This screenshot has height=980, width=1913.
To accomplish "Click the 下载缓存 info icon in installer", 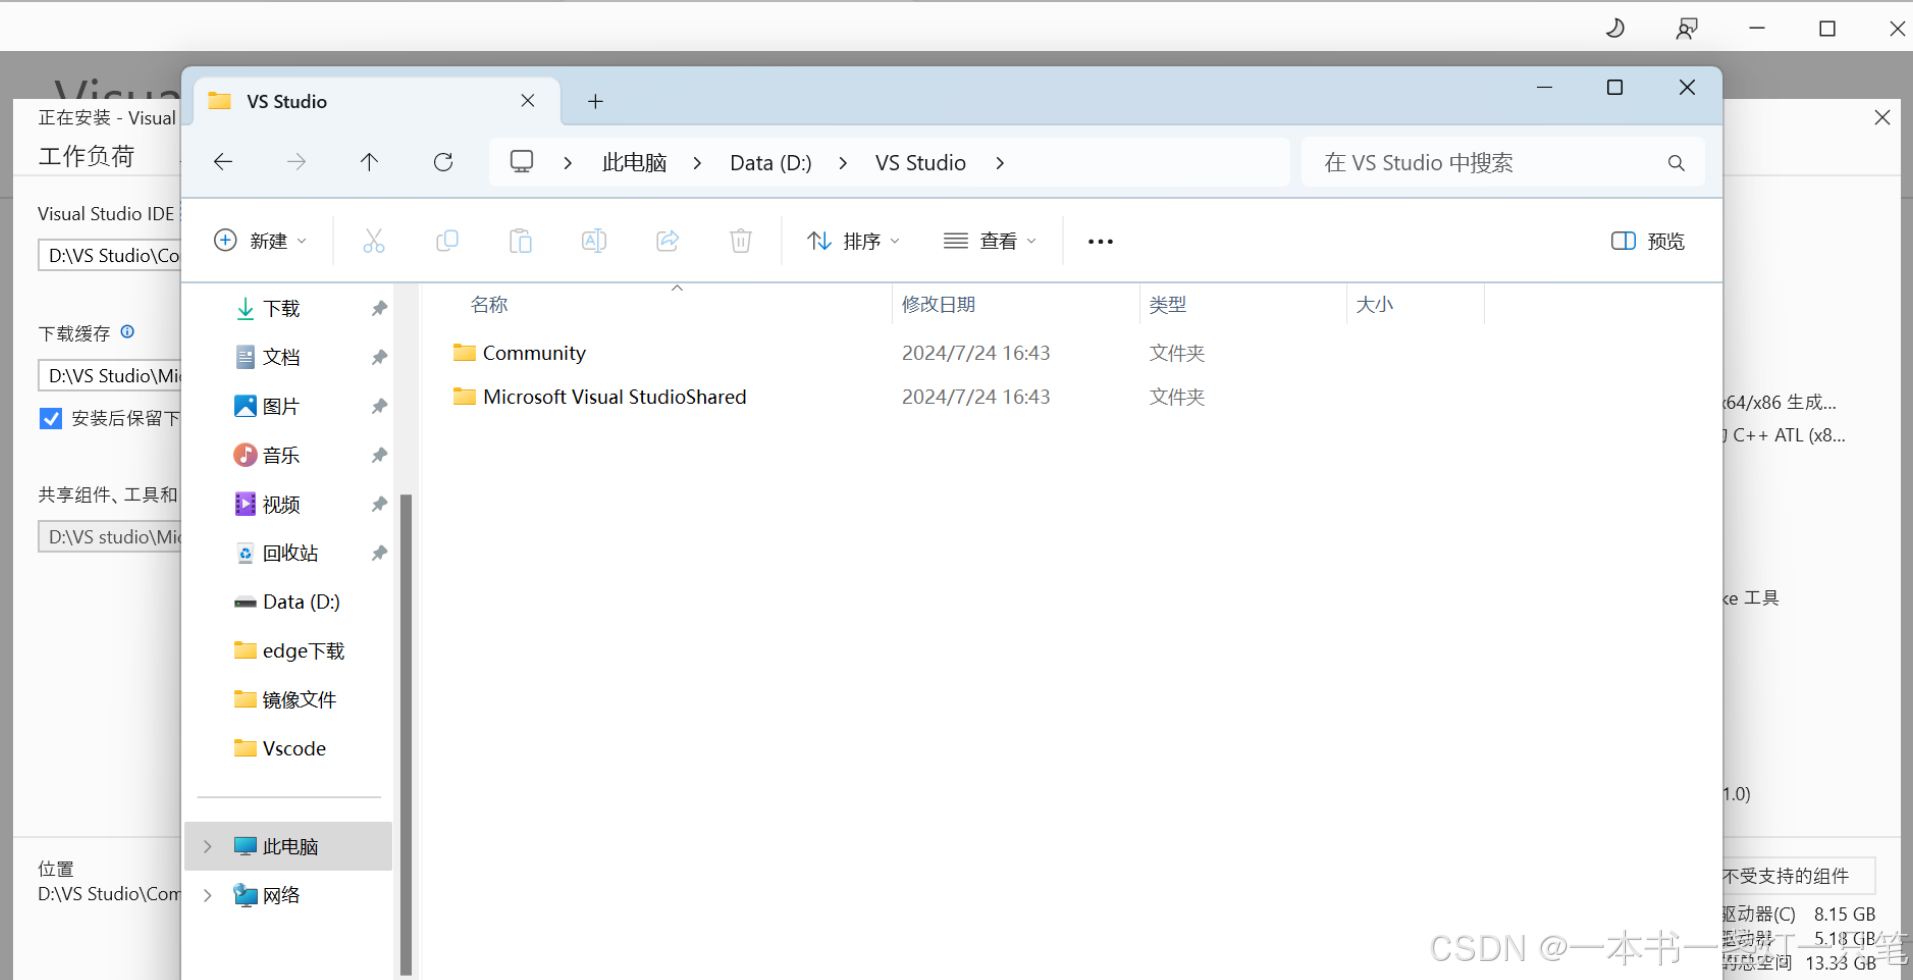I will 127,332.
